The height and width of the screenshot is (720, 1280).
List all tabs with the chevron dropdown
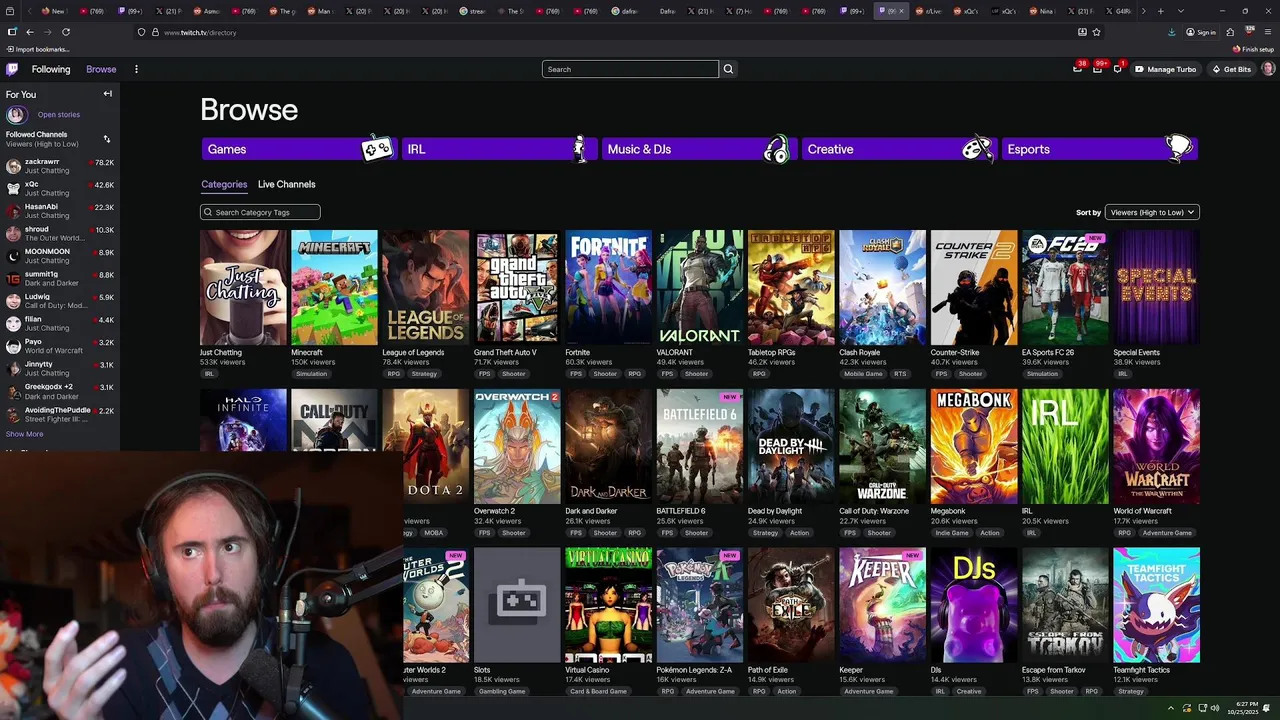[1181, 11]
